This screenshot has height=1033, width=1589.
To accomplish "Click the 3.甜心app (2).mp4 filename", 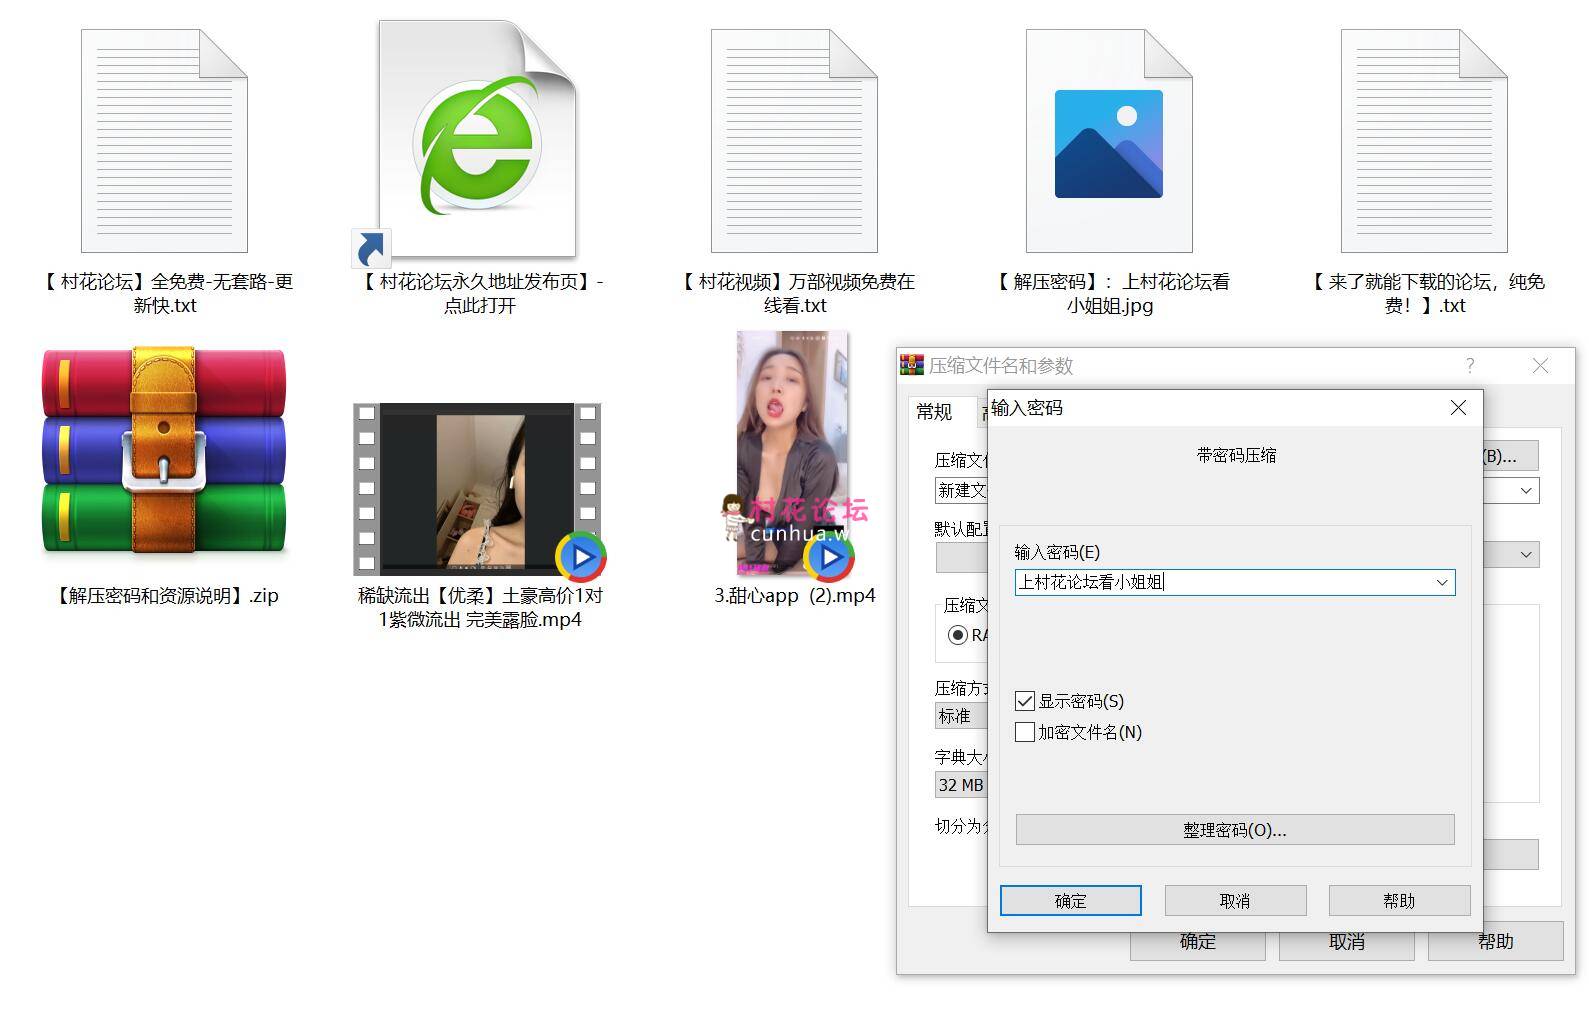I will (x=795, y=596).
